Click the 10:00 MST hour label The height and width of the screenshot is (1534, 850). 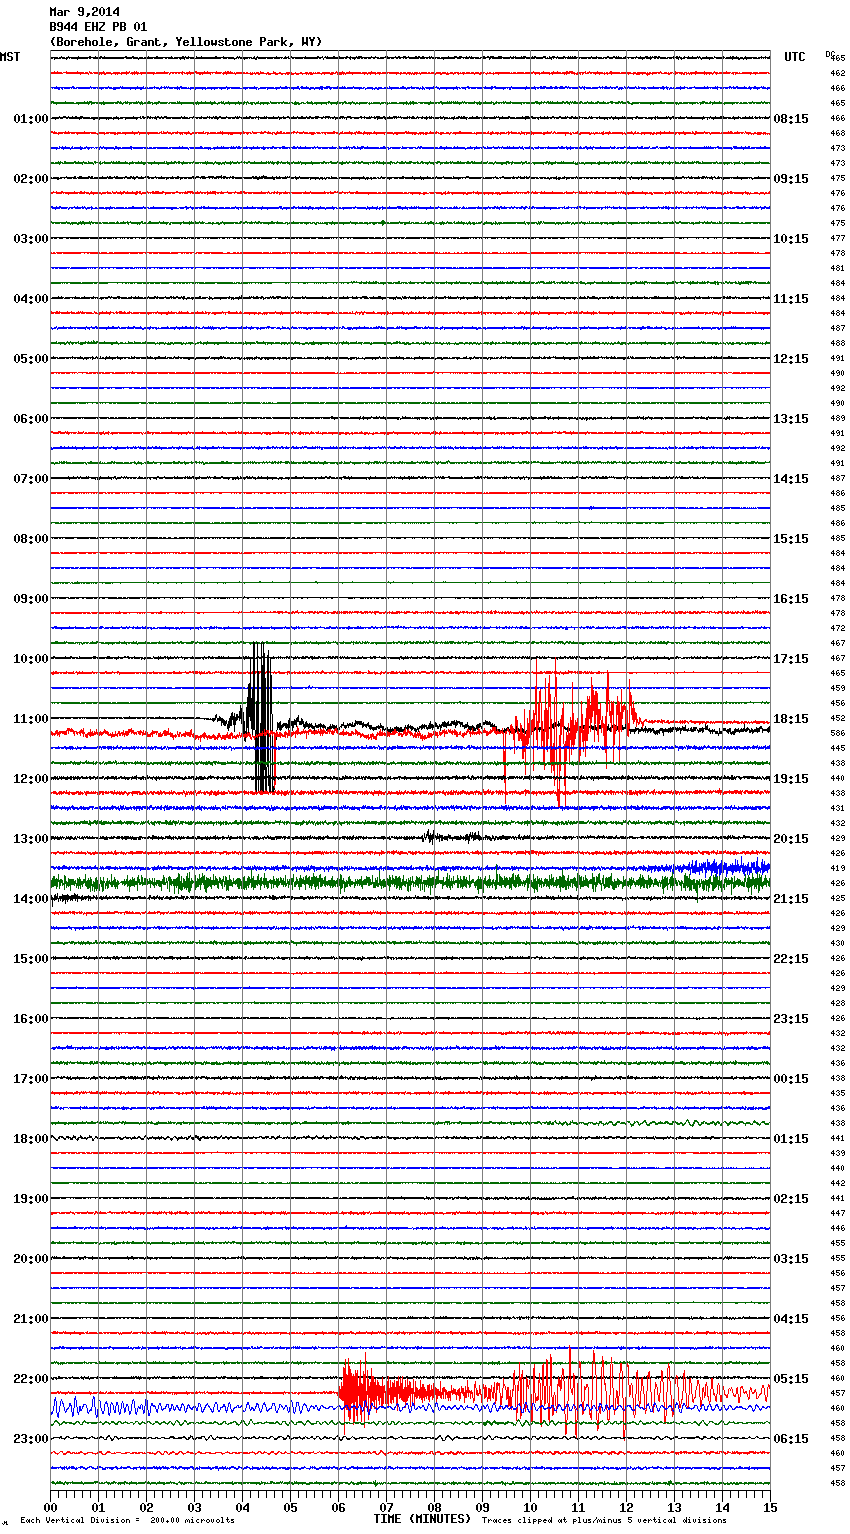[x=30, y=659]
